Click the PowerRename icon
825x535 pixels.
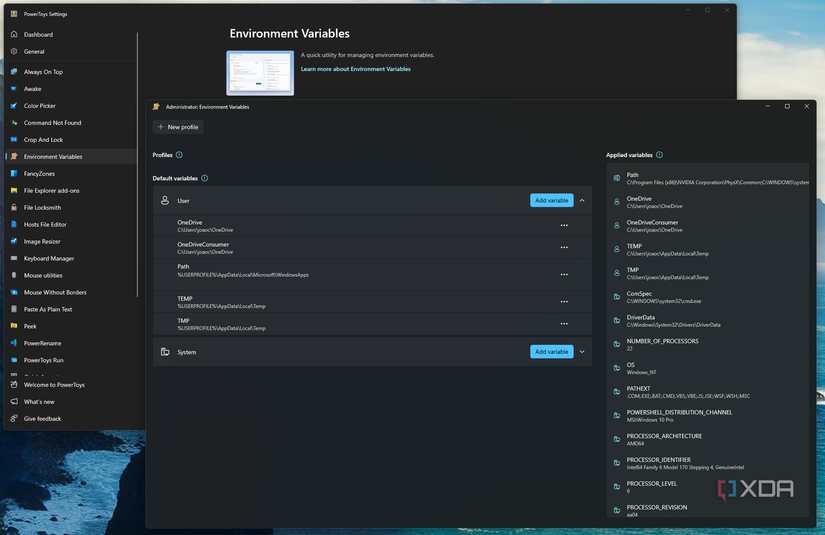tap(14, 343)
